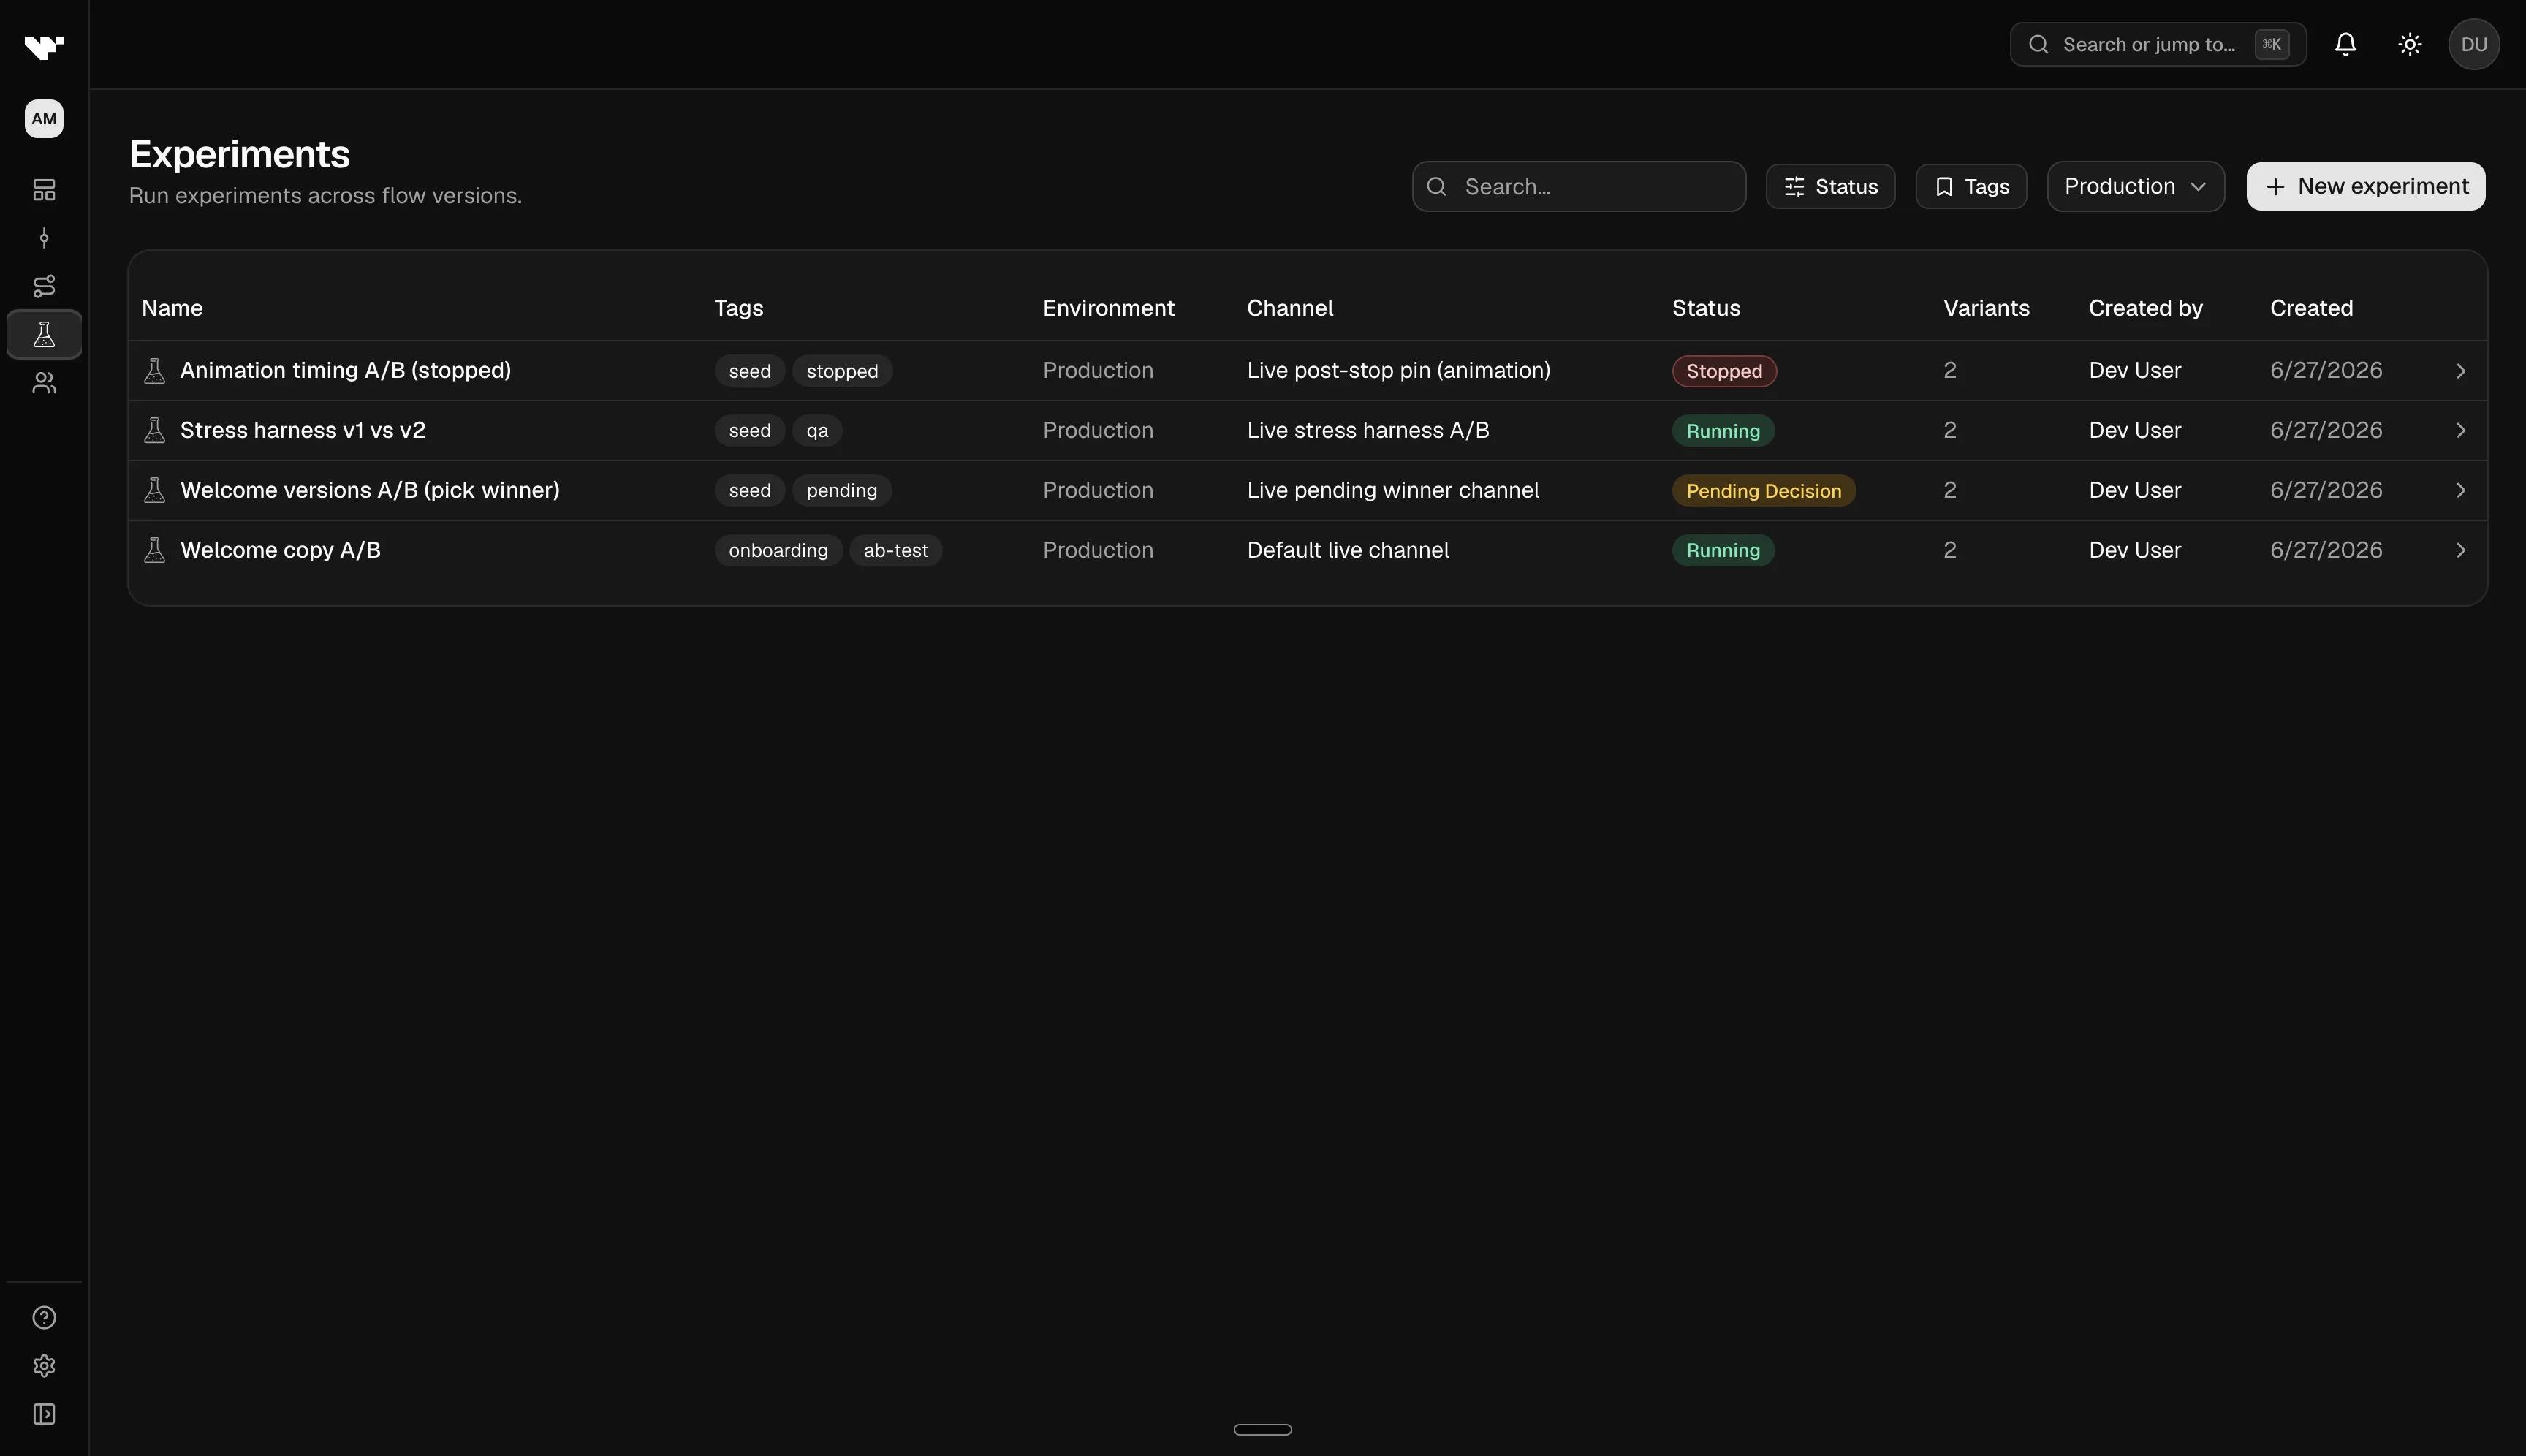Focus the Search or jump to field

coord(2158,44)
